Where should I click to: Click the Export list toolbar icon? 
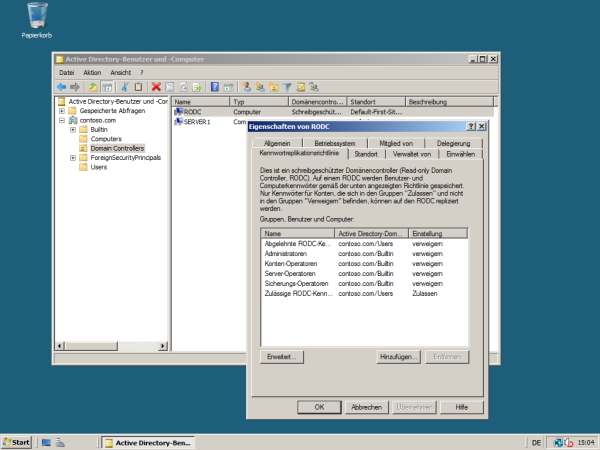197,87
